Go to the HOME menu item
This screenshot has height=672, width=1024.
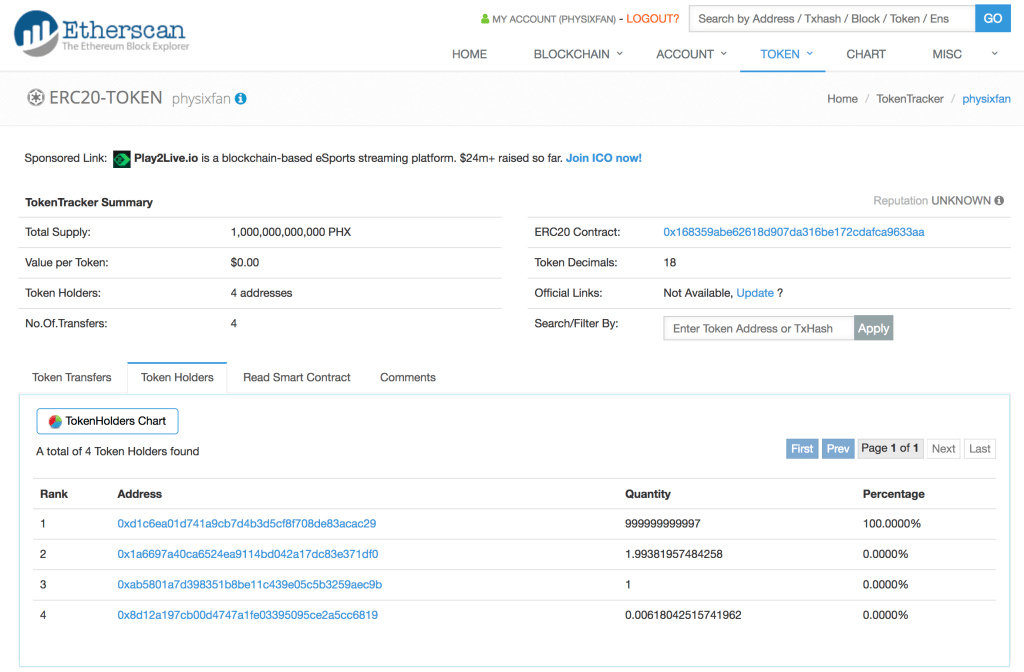(470, 54)
